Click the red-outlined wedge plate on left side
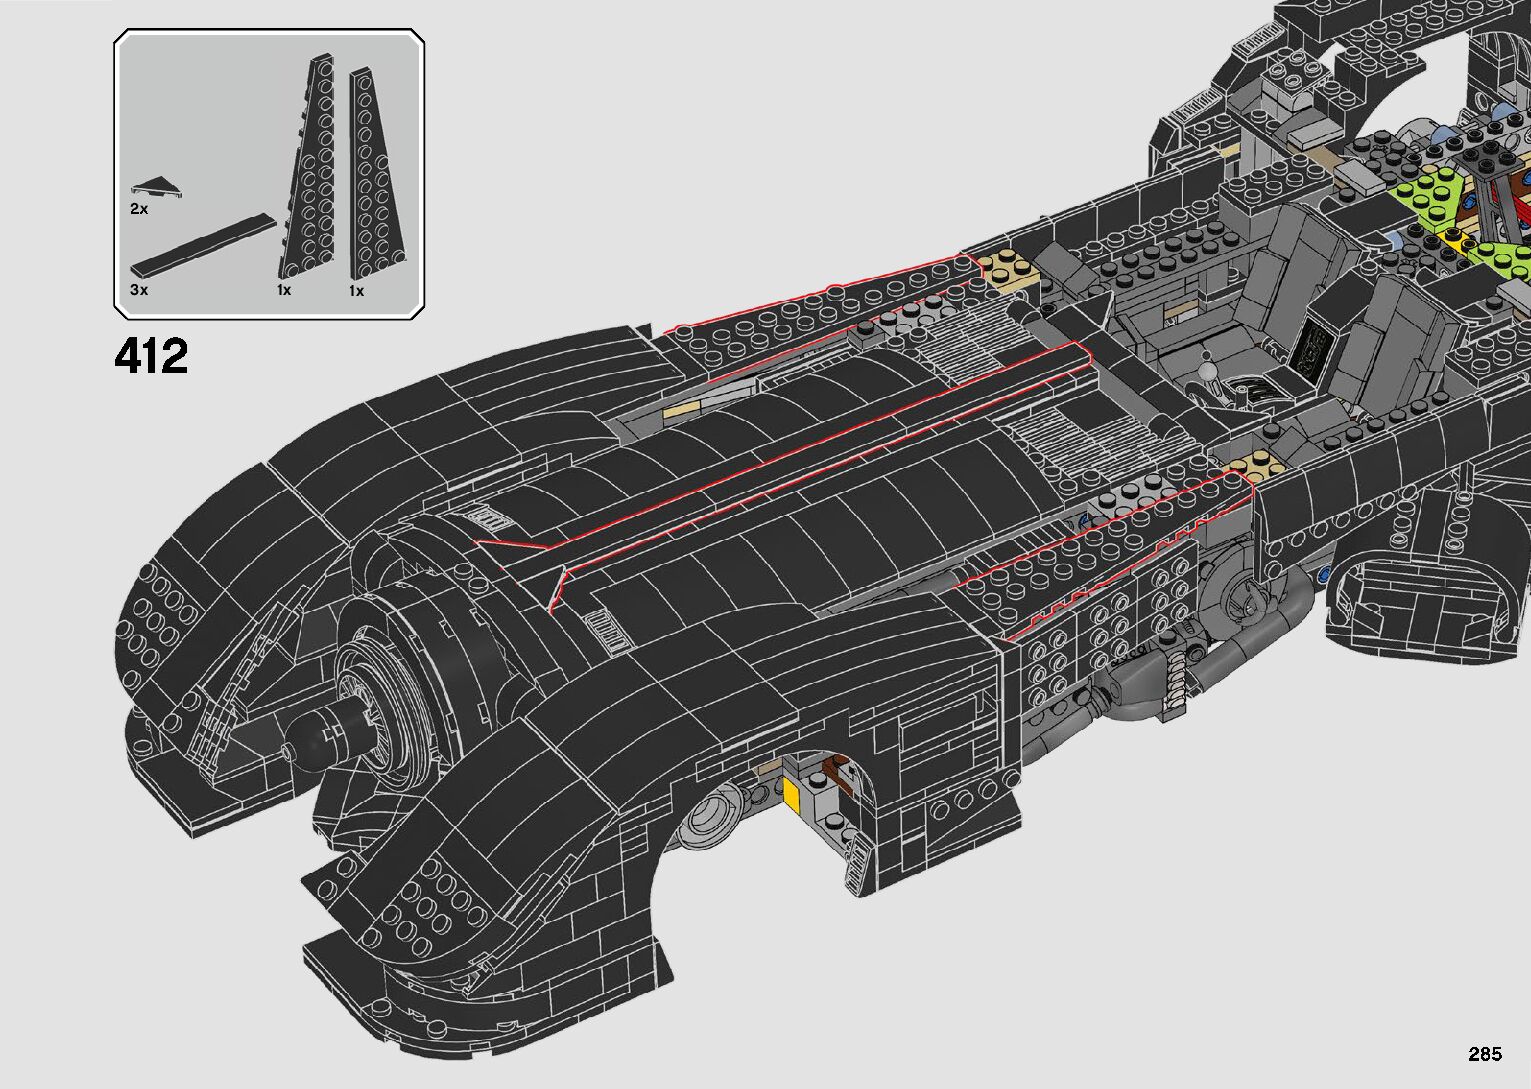This screenshot has width=1531, height=1089. pos(820,300)
